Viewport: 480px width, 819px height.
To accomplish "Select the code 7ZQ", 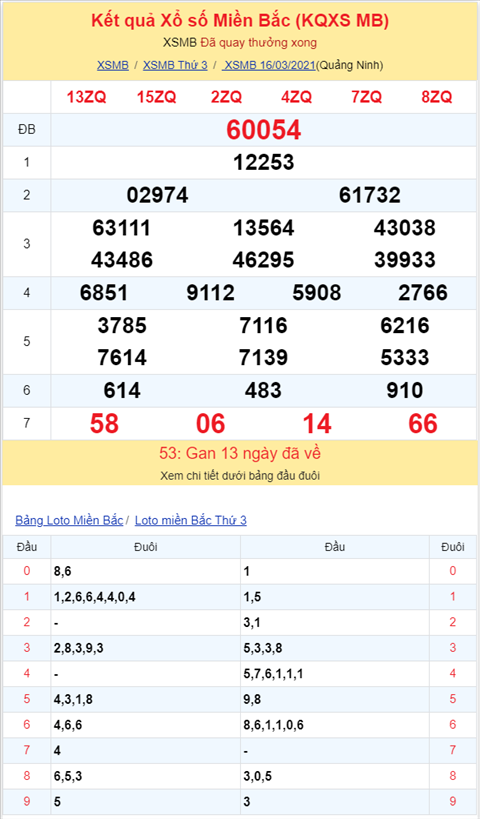I will [367, 97].
